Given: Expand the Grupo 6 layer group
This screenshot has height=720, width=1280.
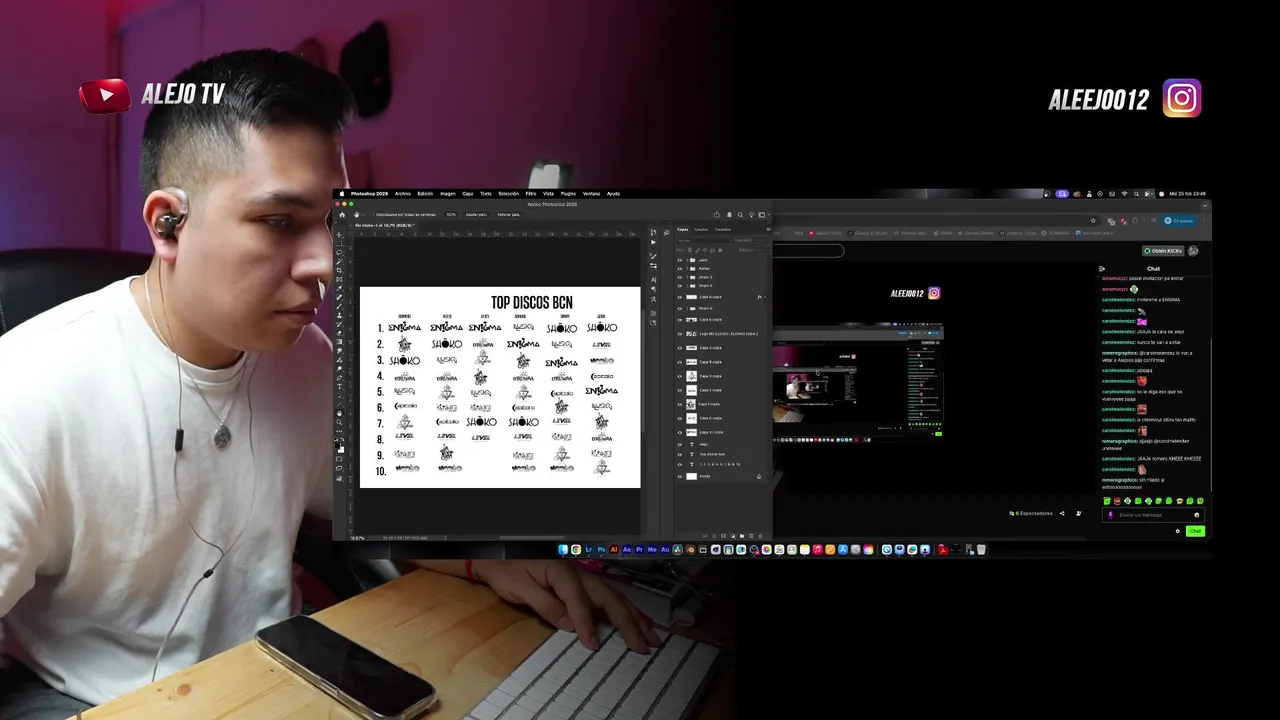Looking at the screenshot, I should click(687, 308).
